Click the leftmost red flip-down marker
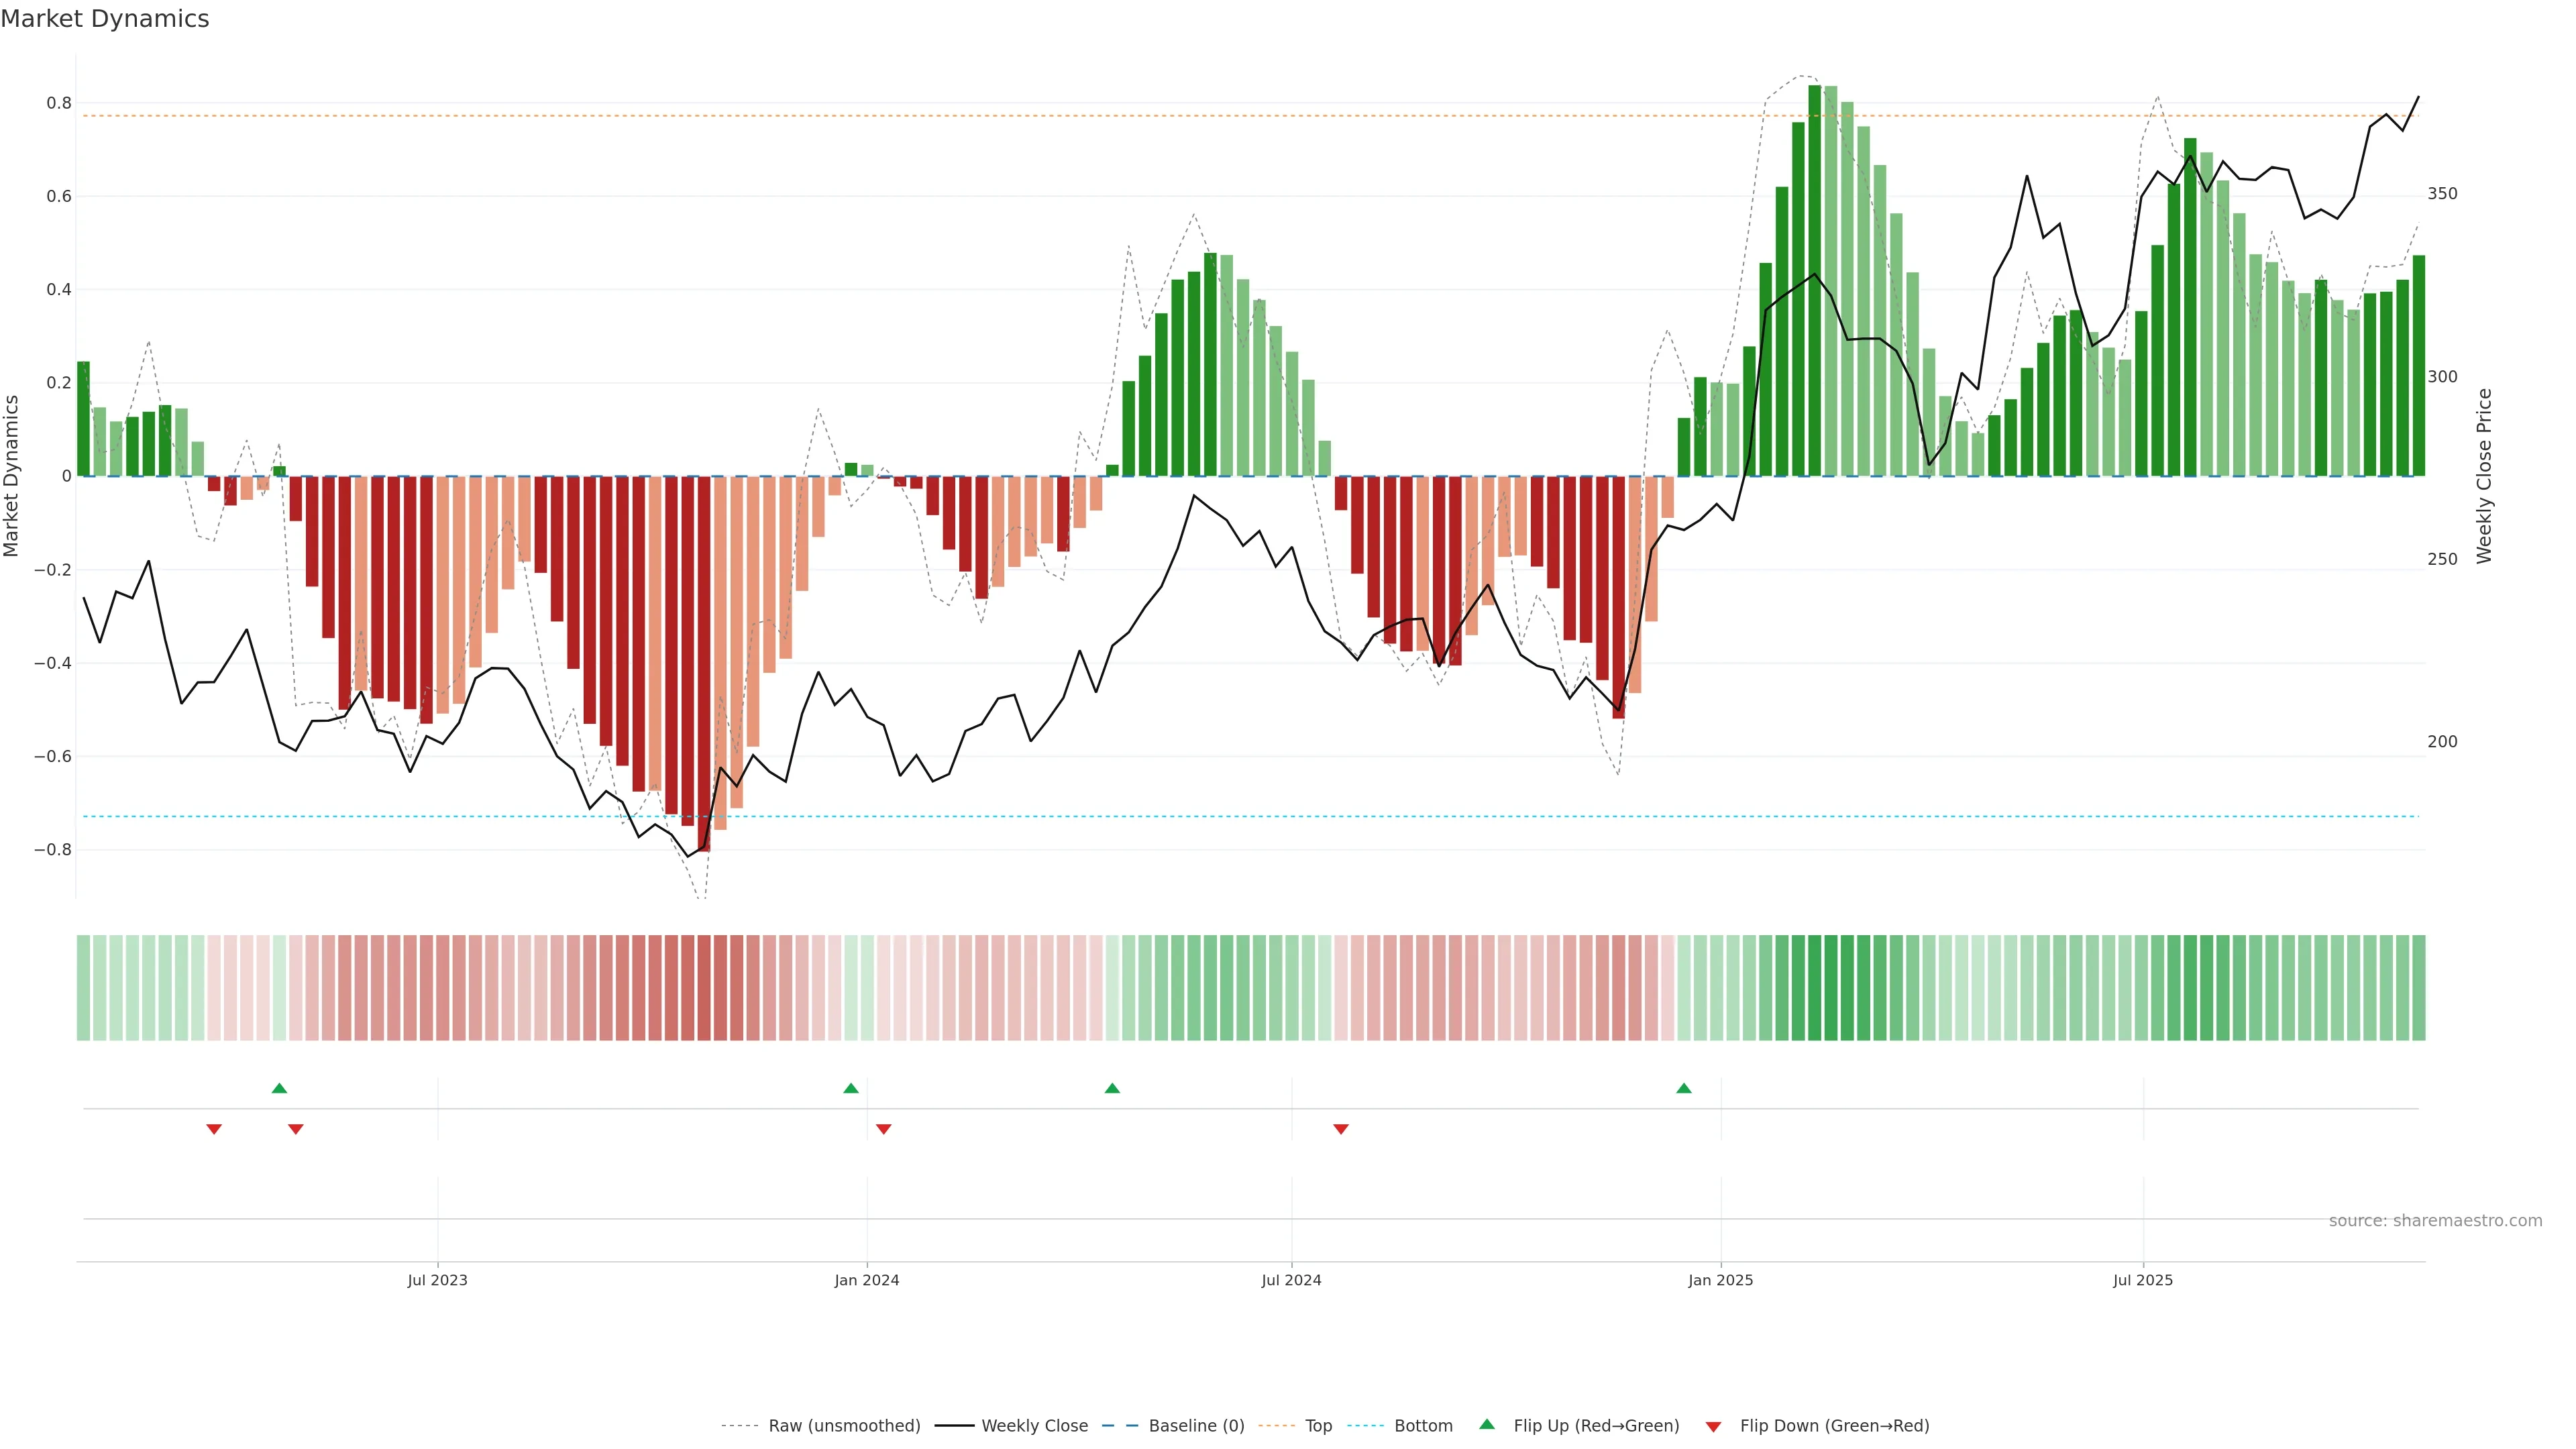 pyautogui.click(x=214, y=1129)
